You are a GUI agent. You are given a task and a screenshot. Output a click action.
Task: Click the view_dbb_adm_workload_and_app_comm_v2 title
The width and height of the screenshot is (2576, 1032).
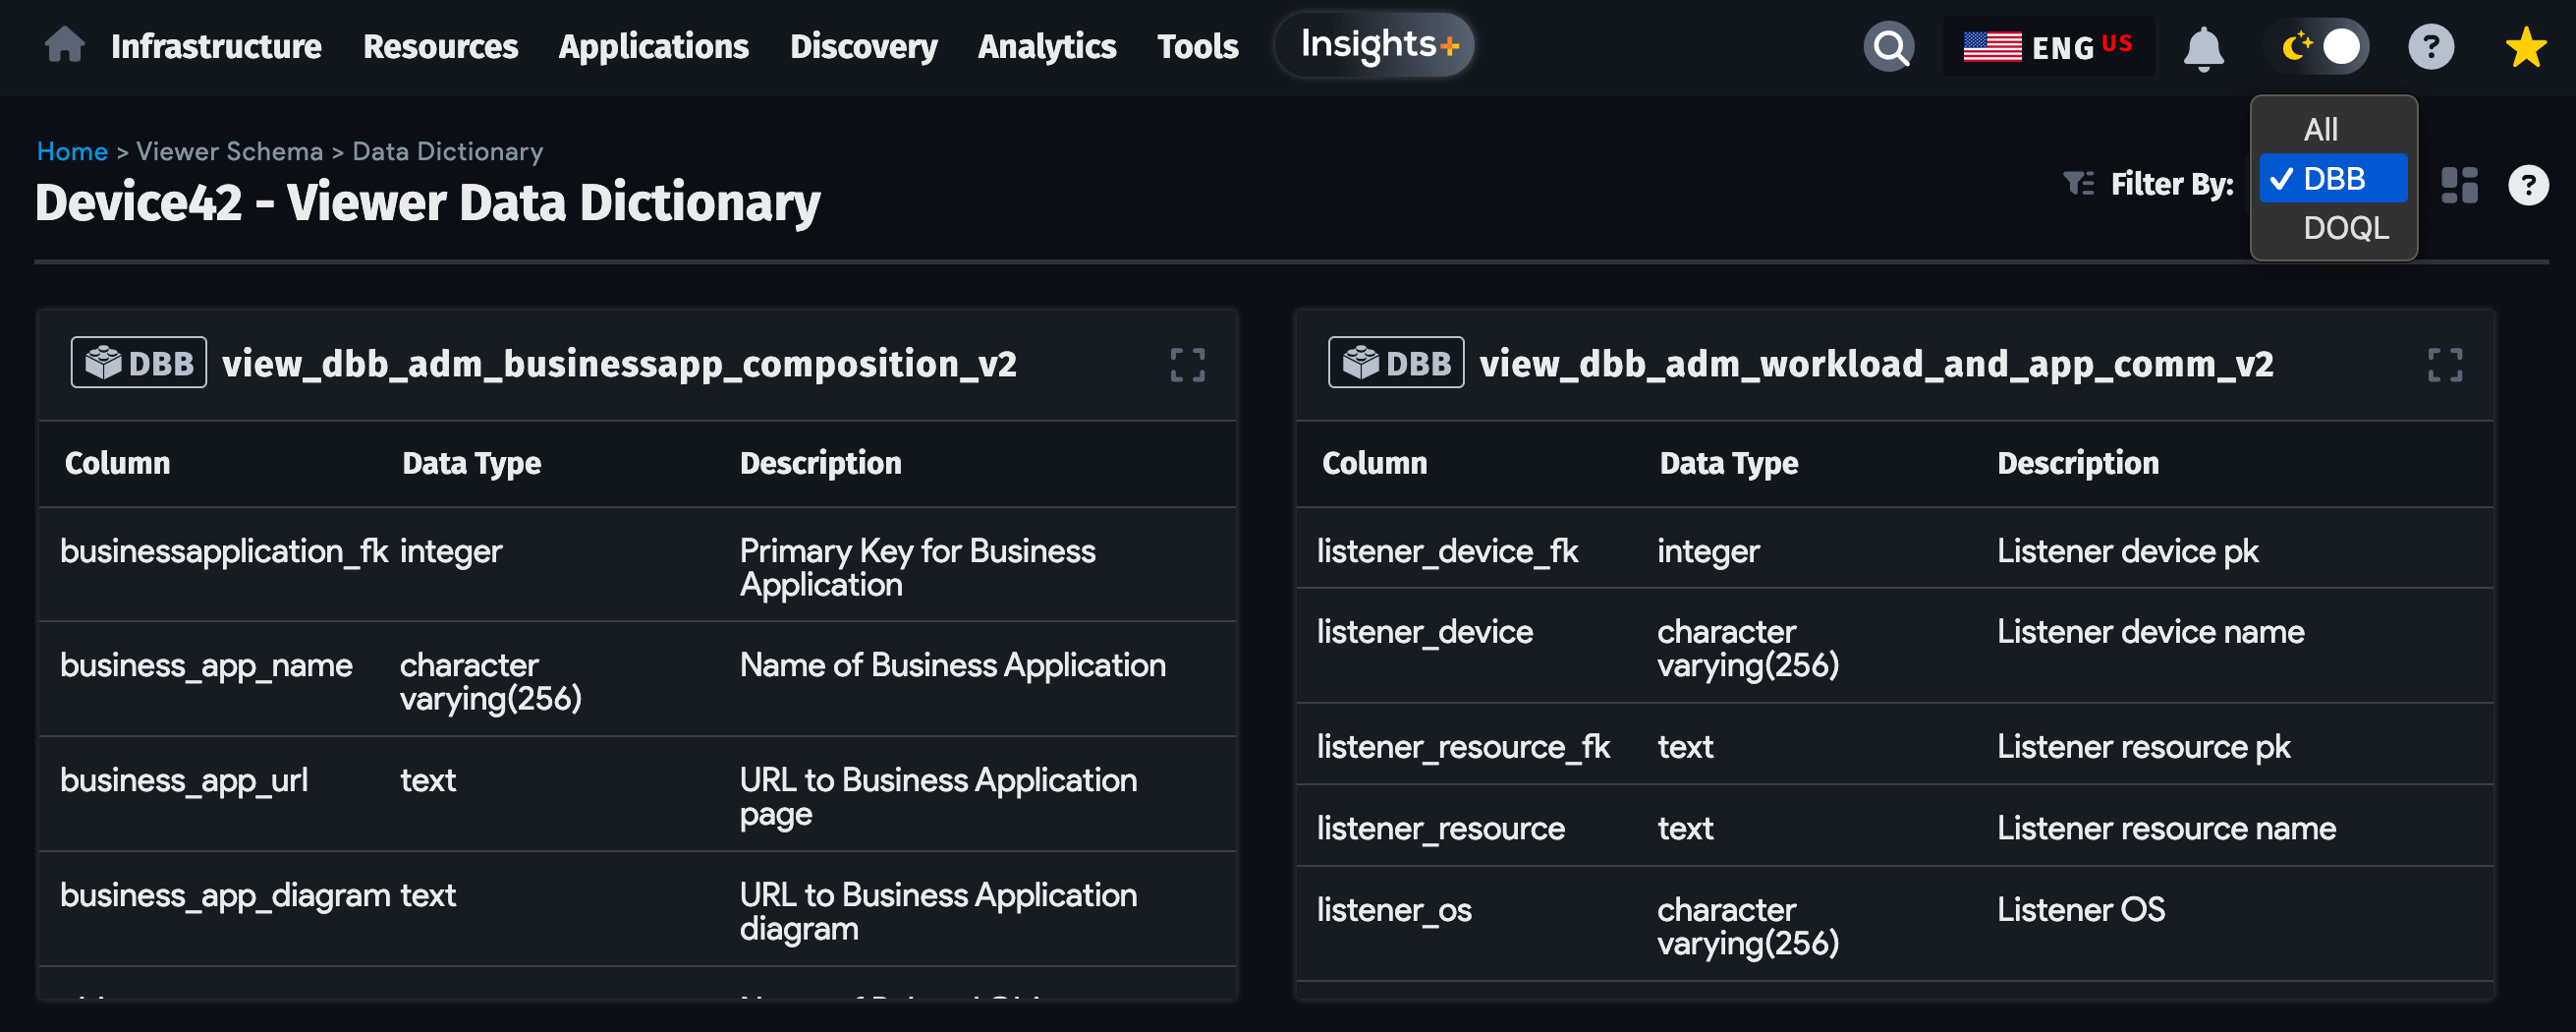(x=1876, y=364)
